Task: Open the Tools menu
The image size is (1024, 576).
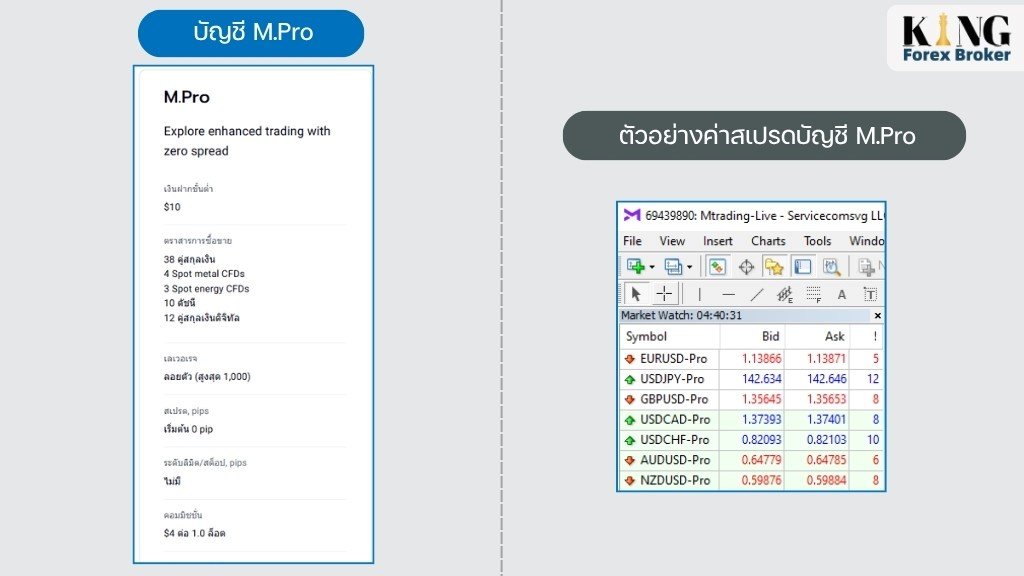Action: click(x=817, y=241)
